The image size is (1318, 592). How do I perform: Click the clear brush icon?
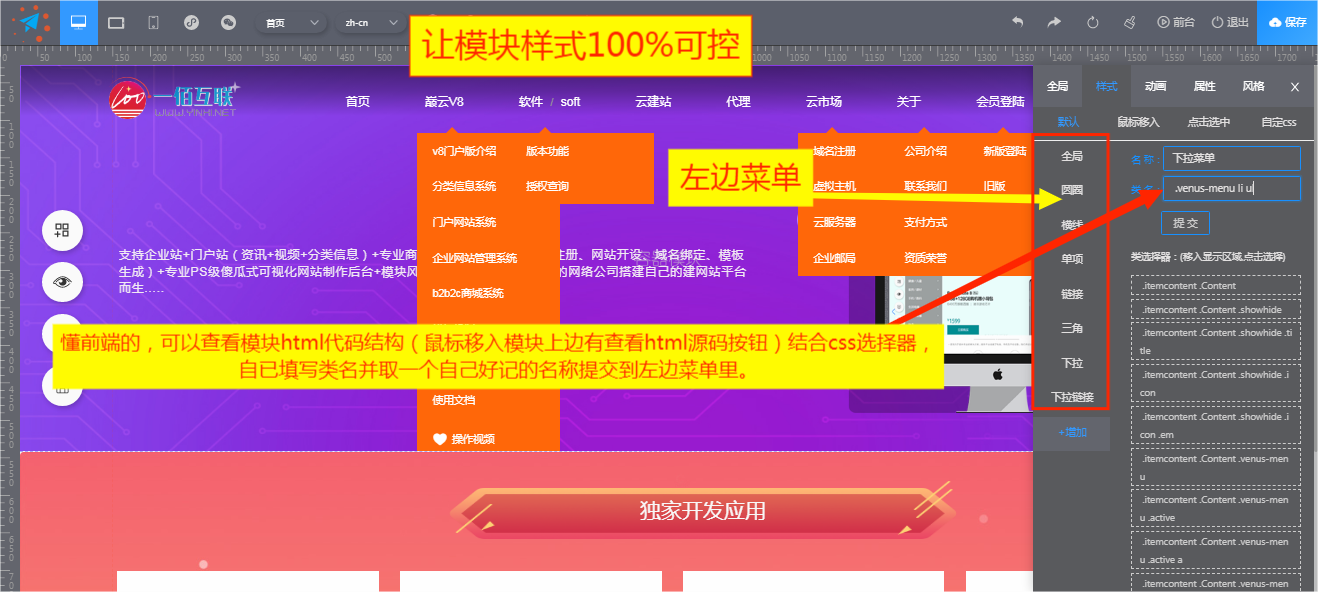(1129, 22)
